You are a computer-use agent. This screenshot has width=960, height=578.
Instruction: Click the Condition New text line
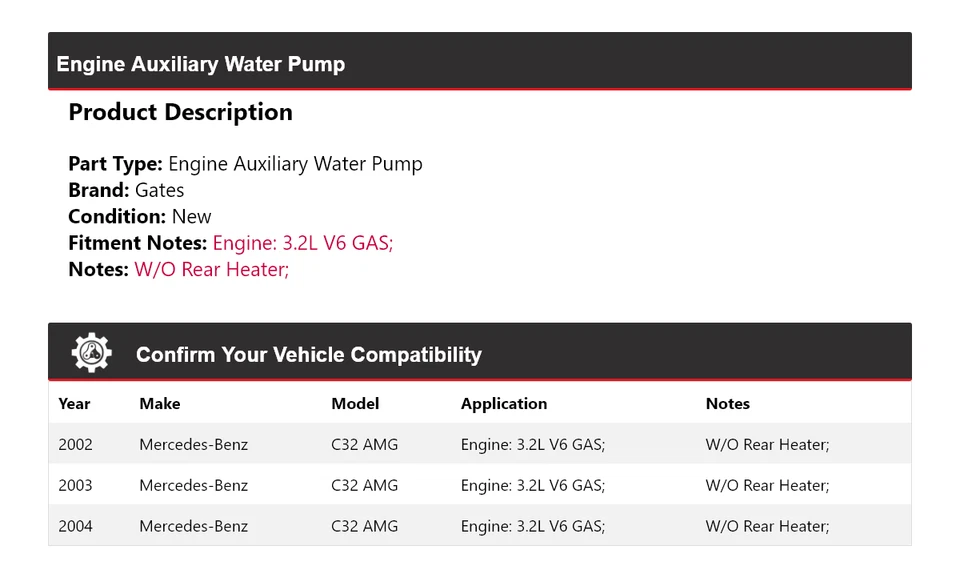(140, 216)
